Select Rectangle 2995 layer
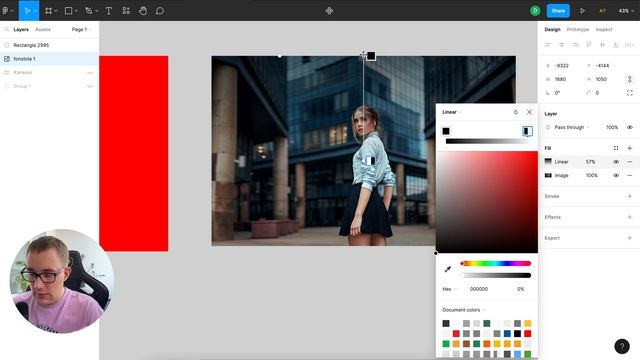Image resolution: width=640 pixels, height=360 pixels. (49, 45)
